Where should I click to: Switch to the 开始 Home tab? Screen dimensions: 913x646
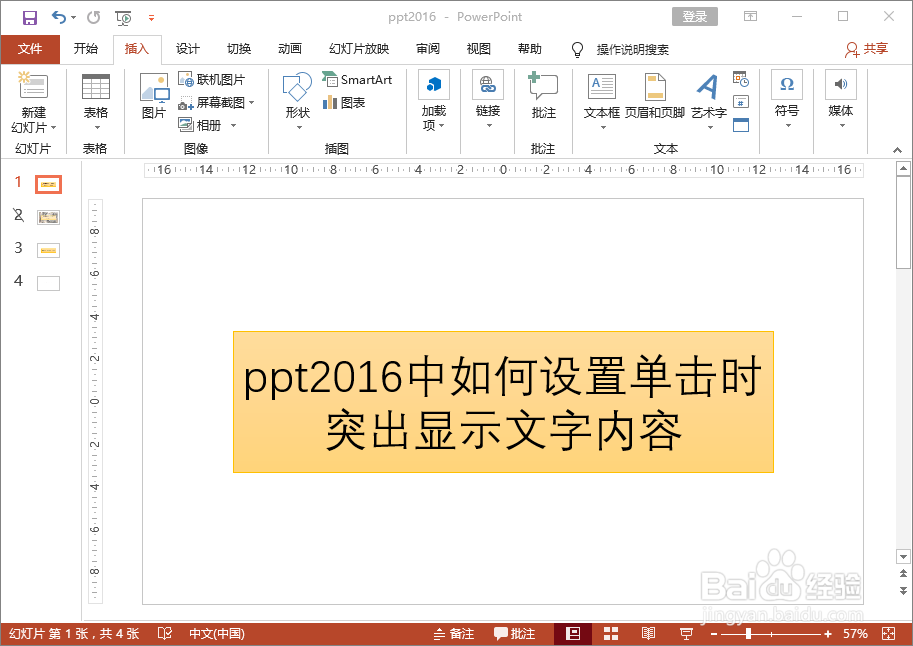[x=86, y=49]
